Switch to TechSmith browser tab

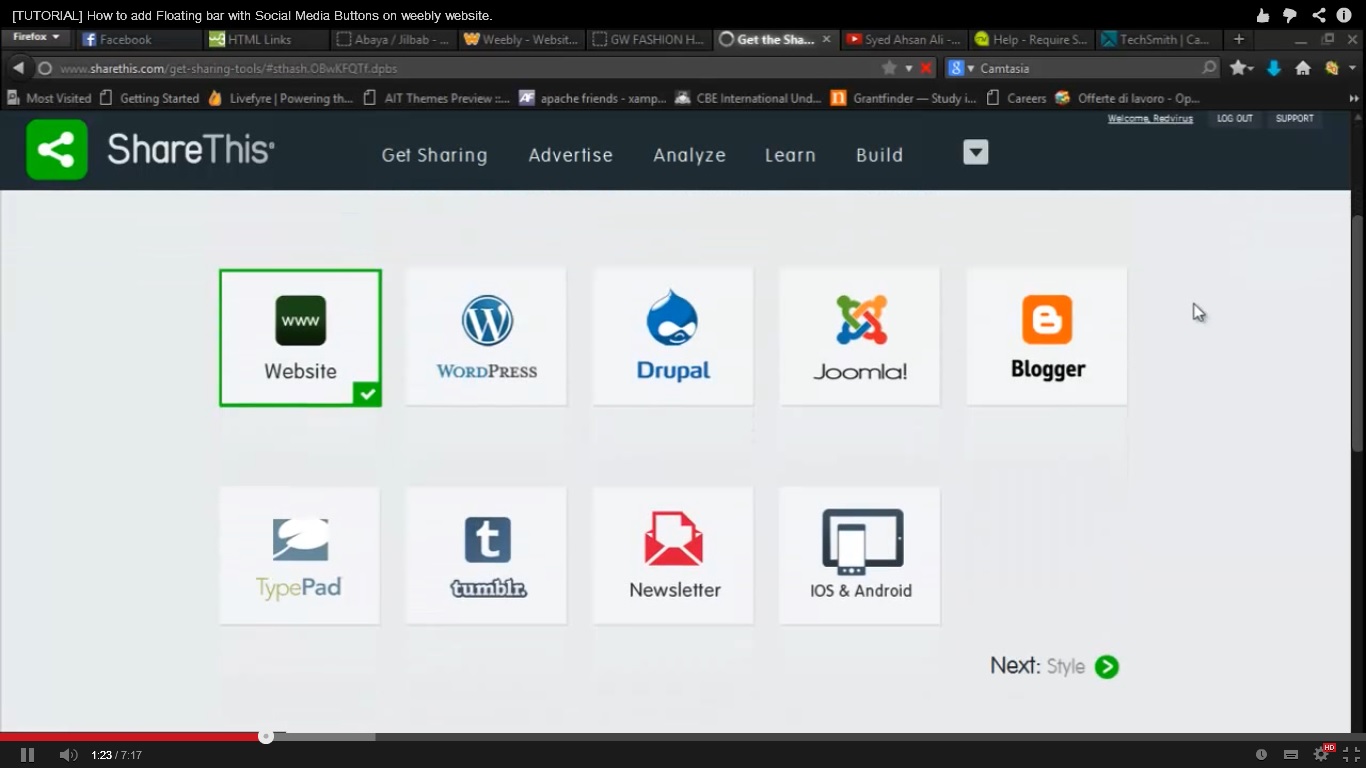tap(1157, 39)
